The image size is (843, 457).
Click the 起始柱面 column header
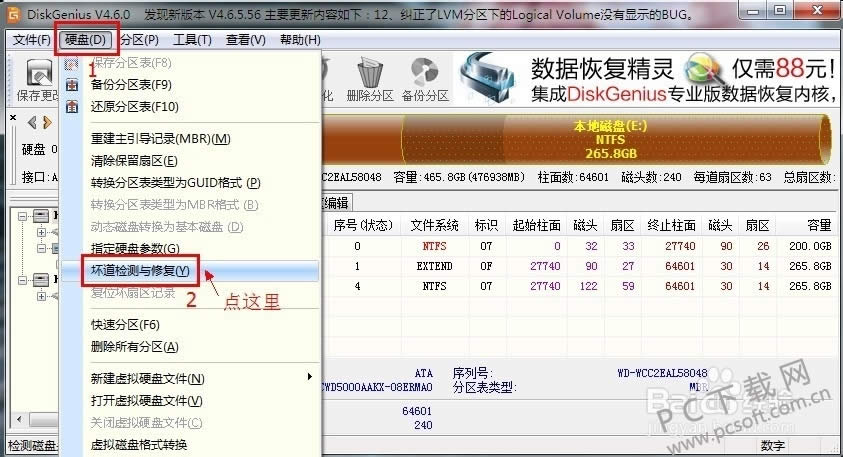point(537,225)
